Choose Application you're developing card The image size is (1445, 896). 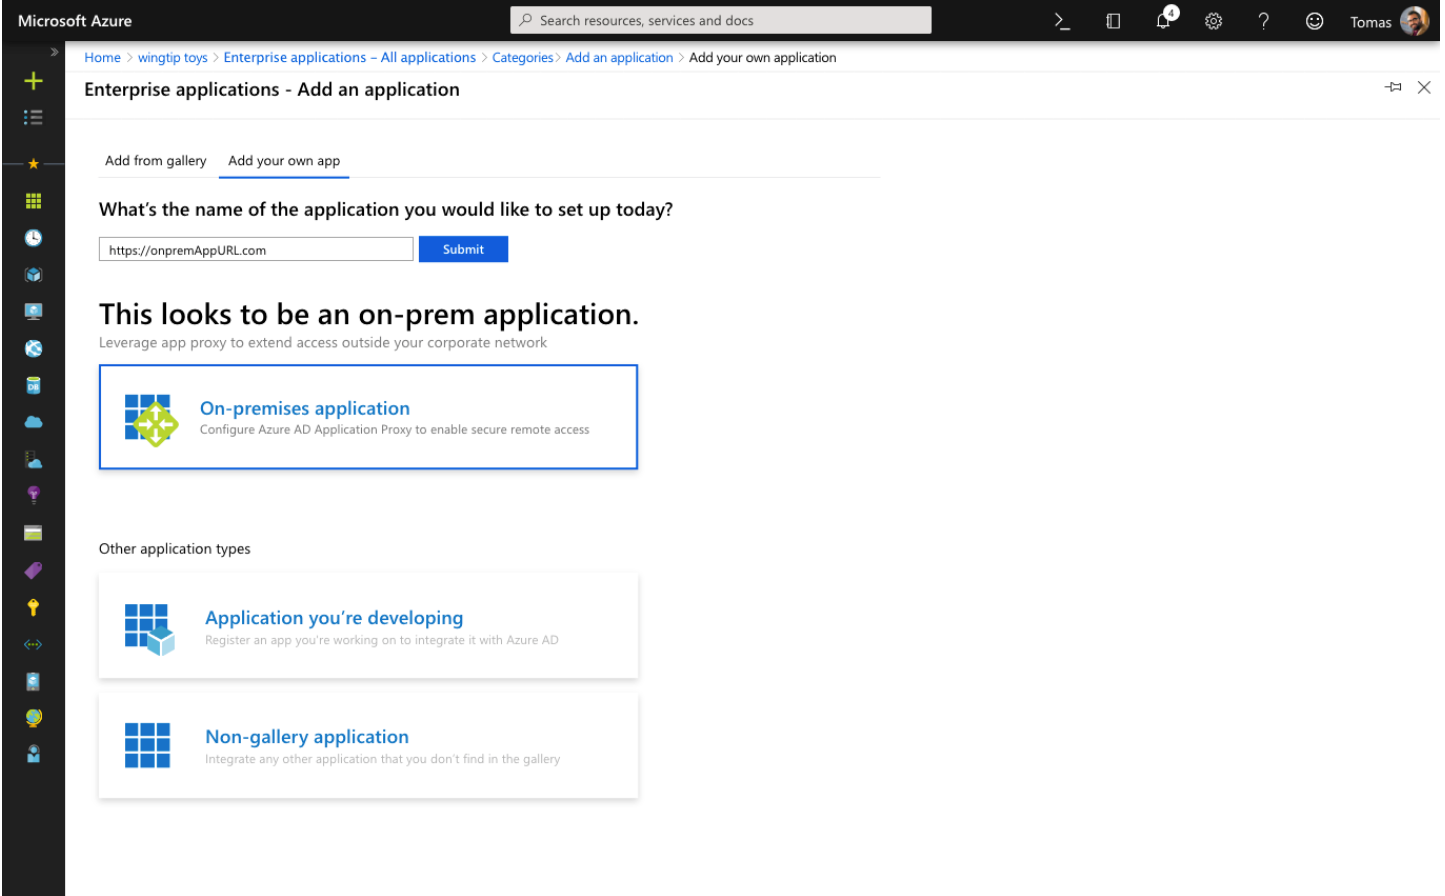368,627
